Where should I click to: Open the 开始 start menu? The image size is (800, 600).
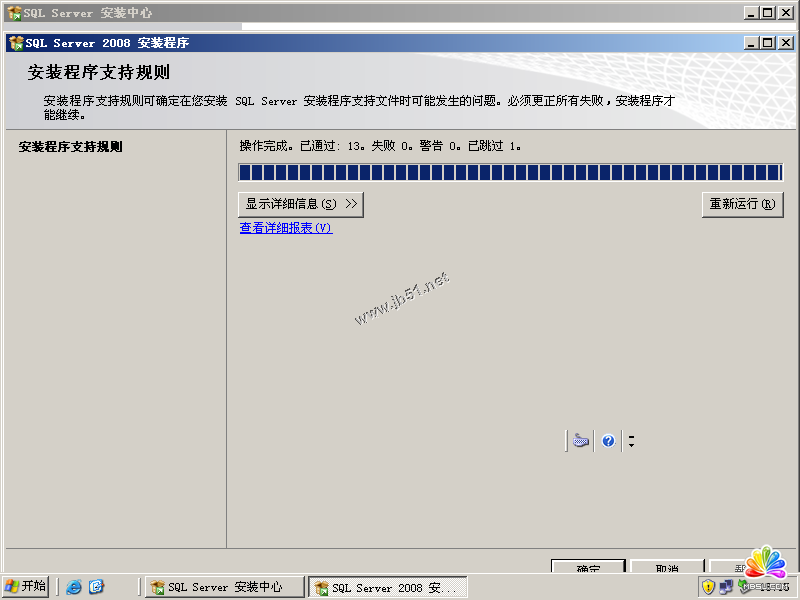[x=26, y=586]
